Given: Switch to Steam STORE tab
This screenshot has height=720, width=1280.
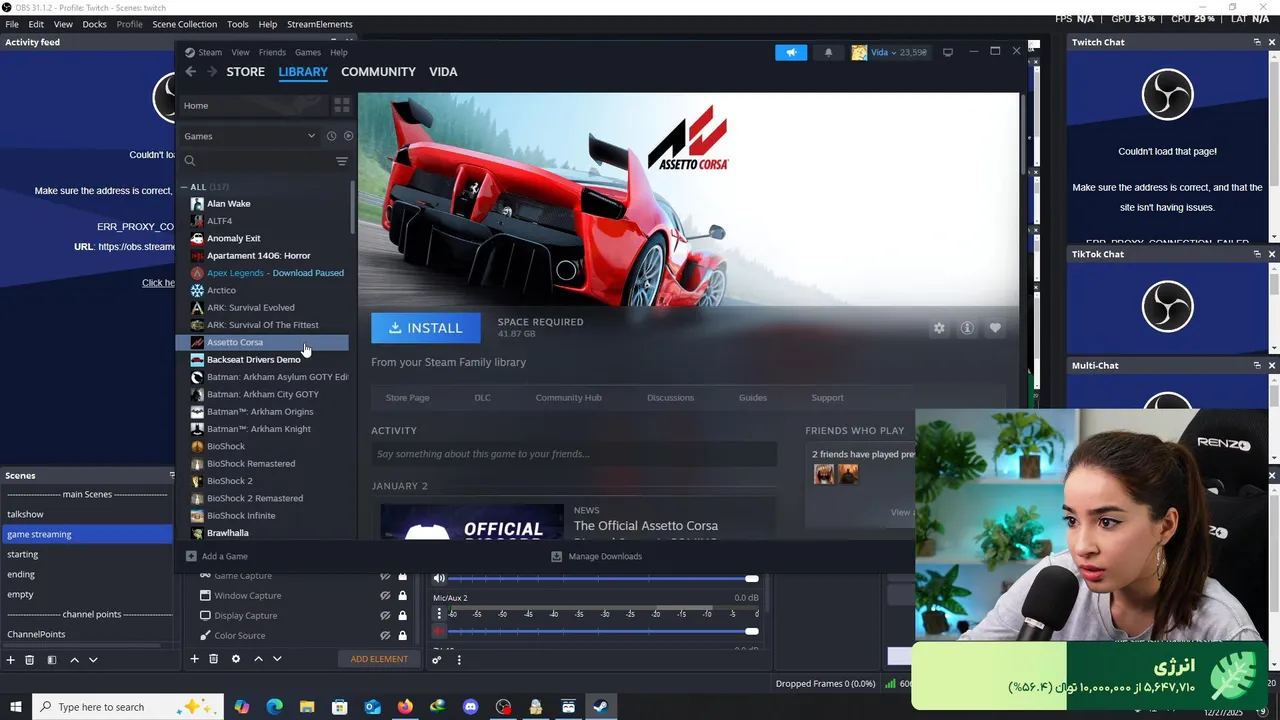Looking at the screenshot, I should 245,72.
